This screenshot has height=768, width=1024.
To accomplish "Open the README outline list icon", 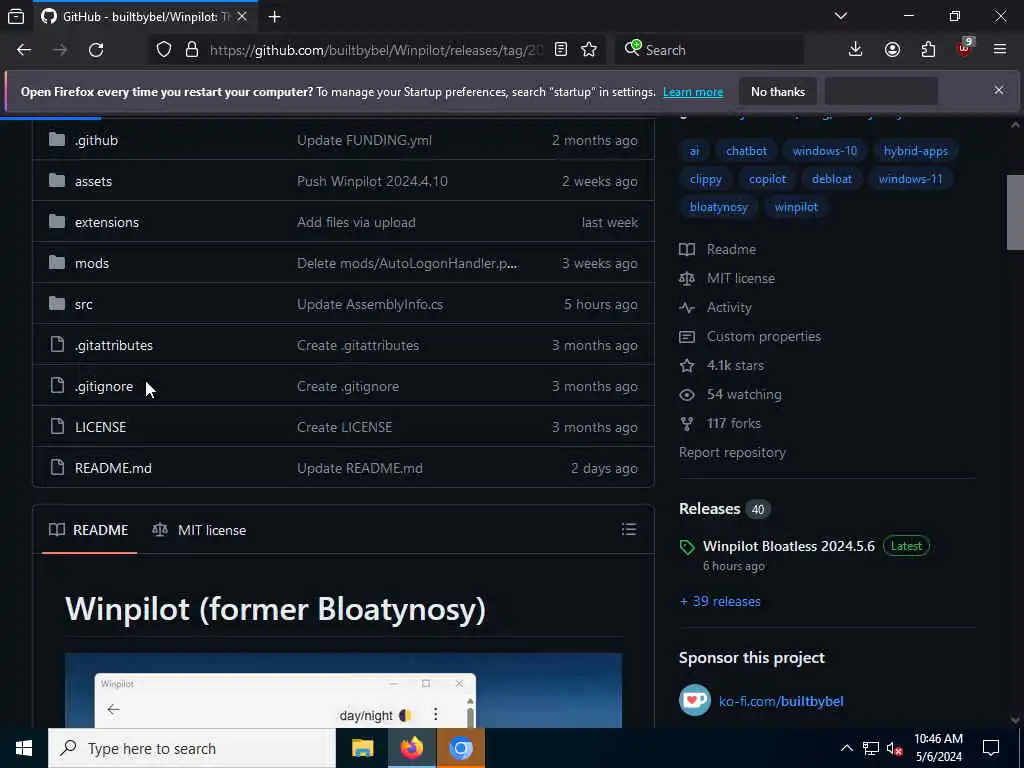I will tap(629, 530).
